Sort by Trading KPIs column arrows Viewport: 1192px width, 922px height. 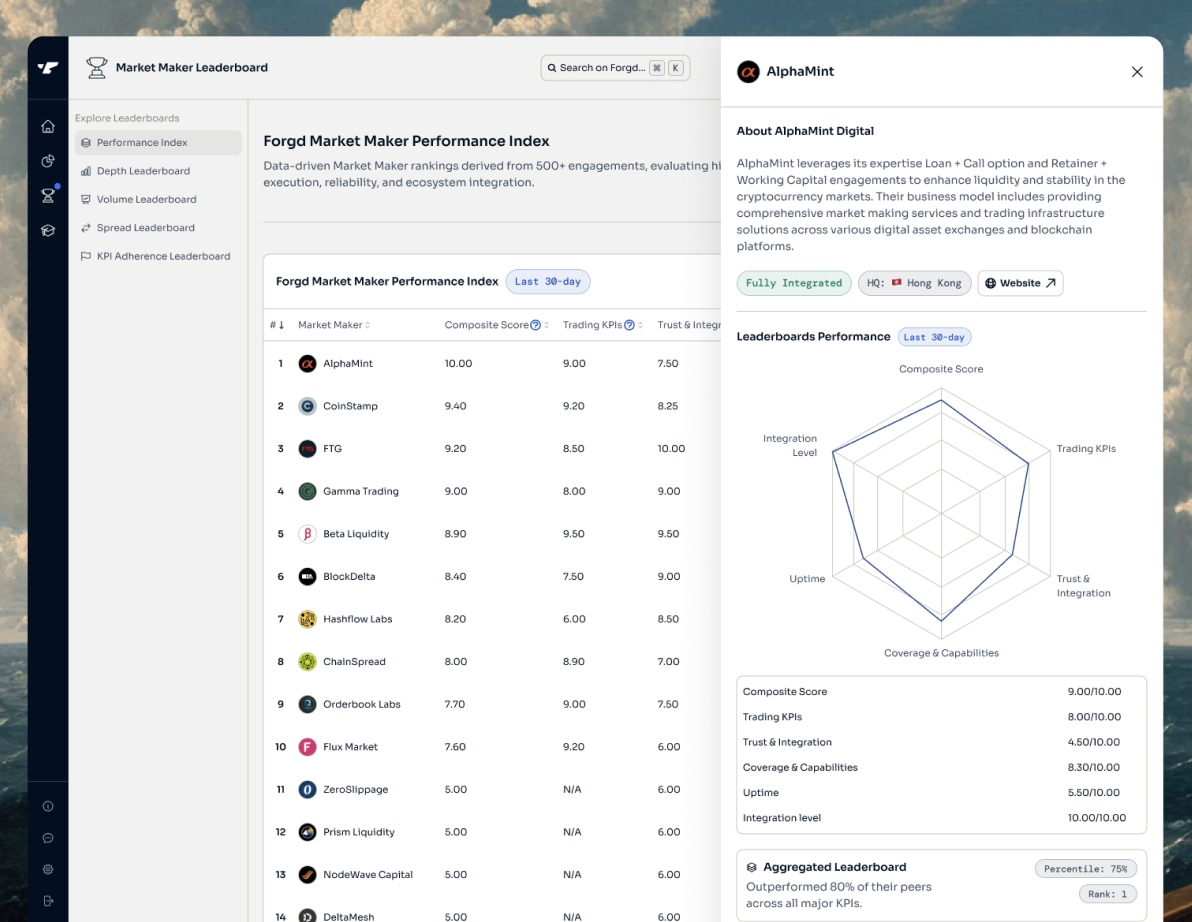pyautogui.click(x=640, y=325)
